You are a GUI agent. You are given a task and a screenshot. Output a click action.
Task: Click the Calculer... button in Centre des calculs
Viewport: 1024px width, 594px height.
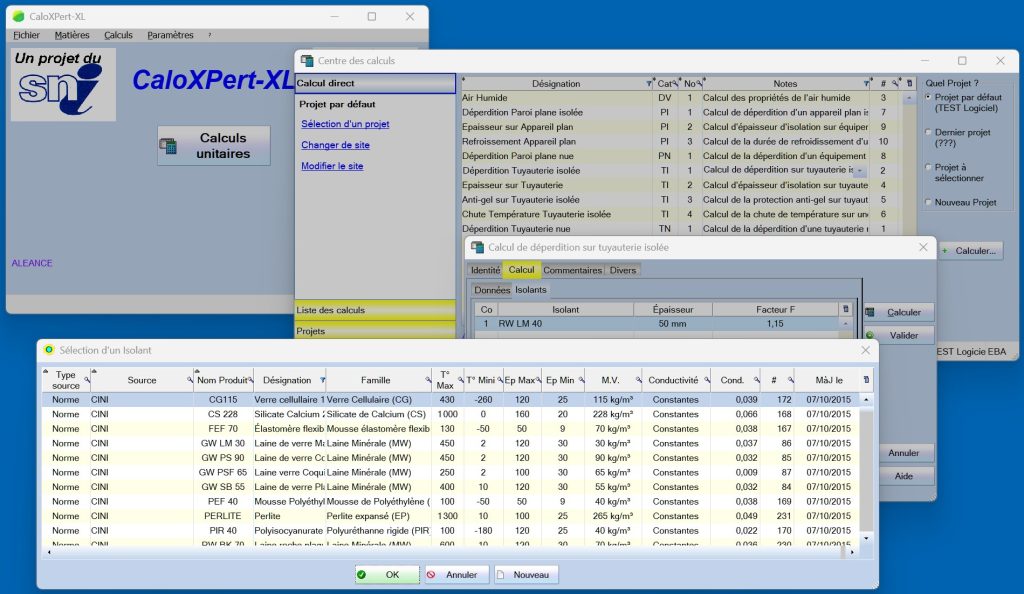[970, 251]
